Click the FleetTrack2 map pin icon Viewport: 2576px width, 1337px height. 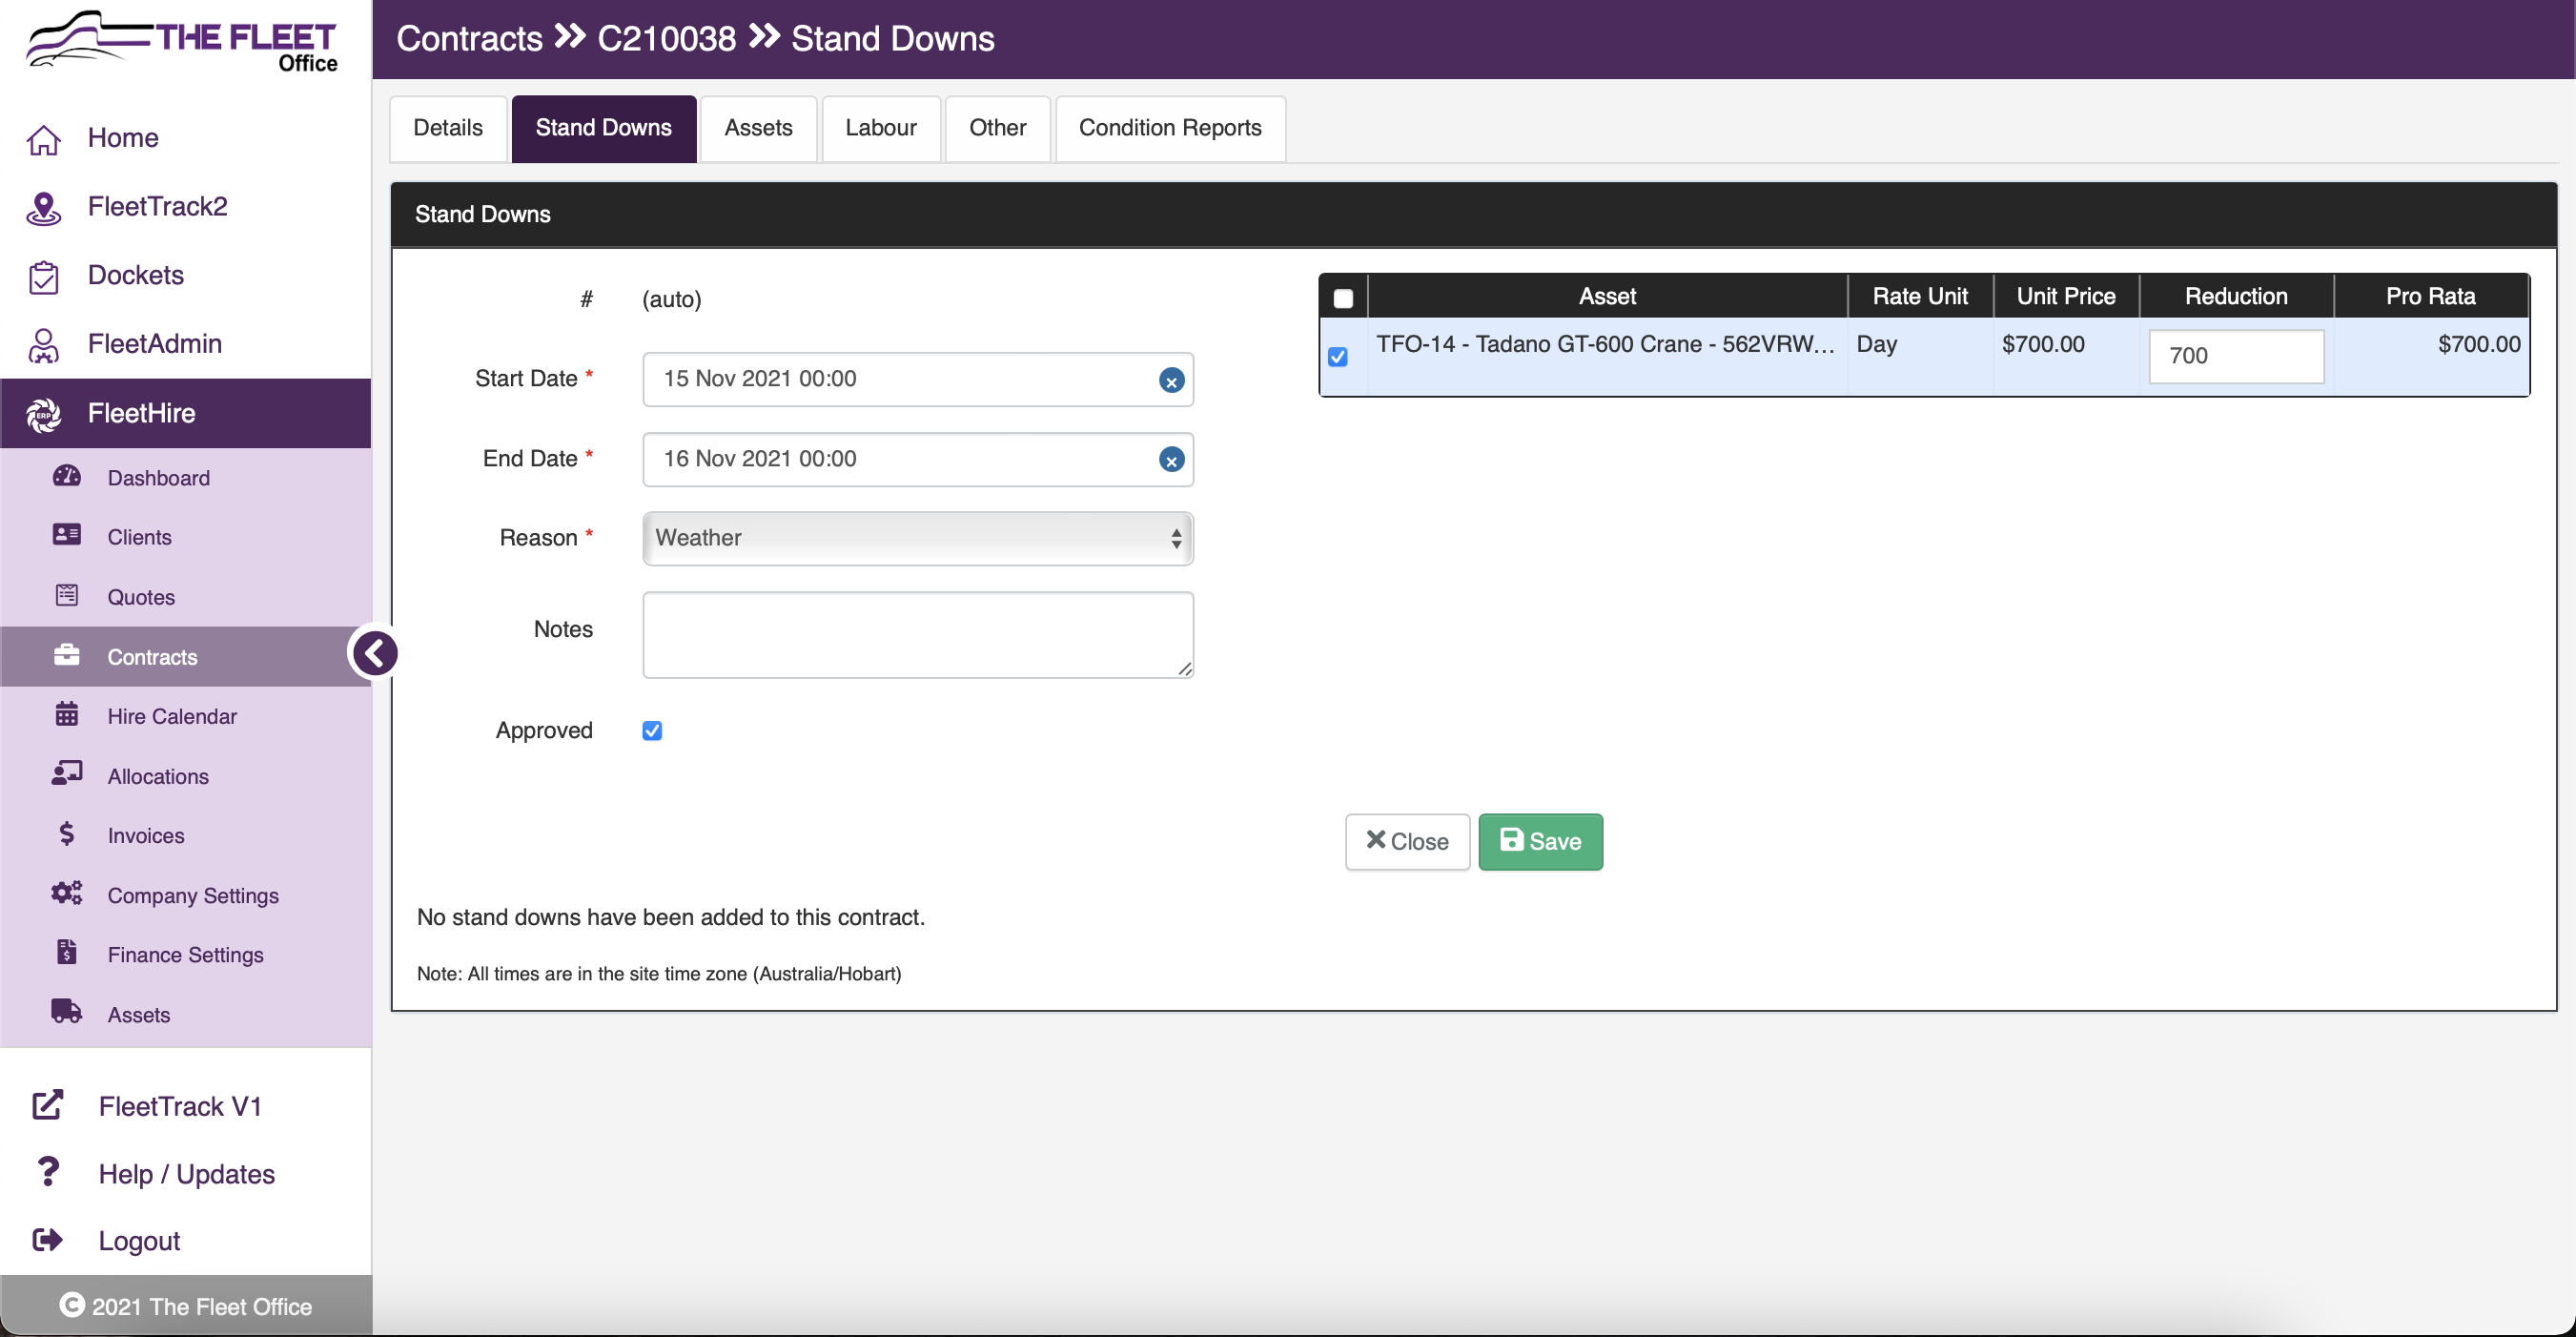tap(43, 207)
